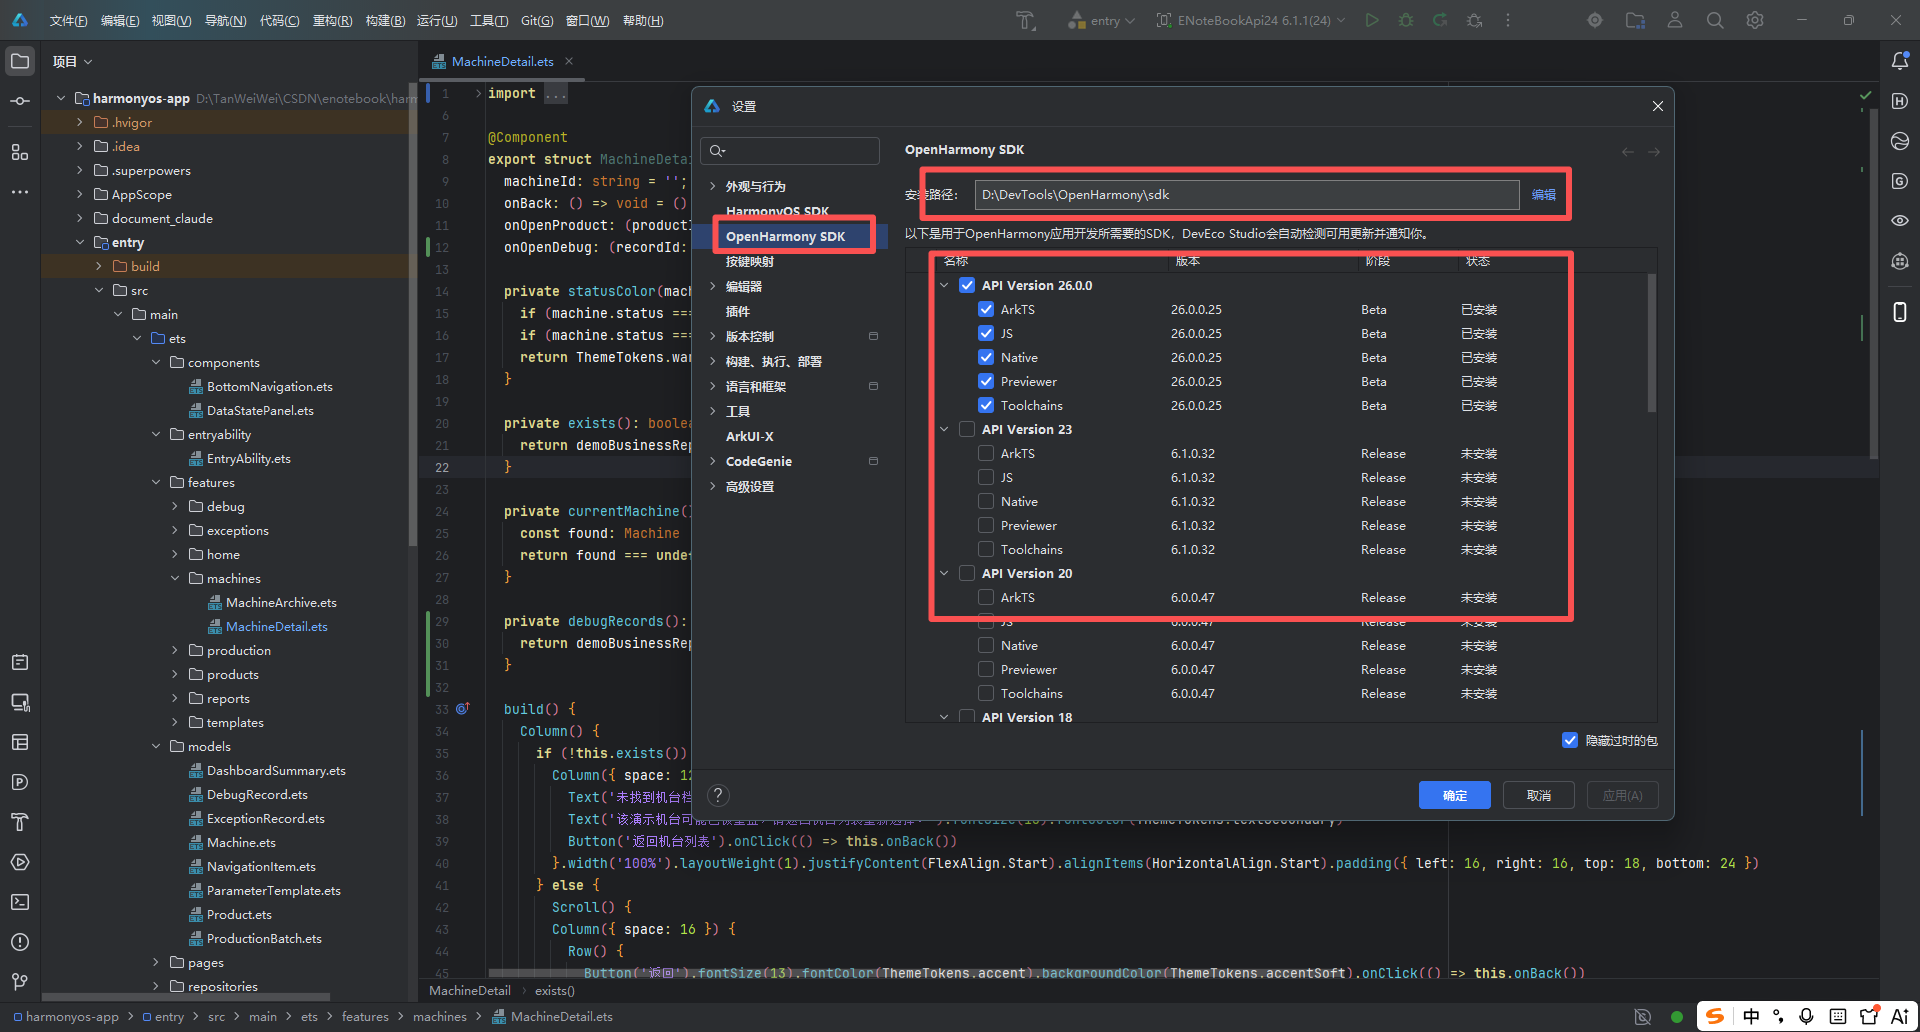1920x1032 pixels.
Task: Check the ArkTS 6.1.0.32 checkbox
Action: (986, 453)
